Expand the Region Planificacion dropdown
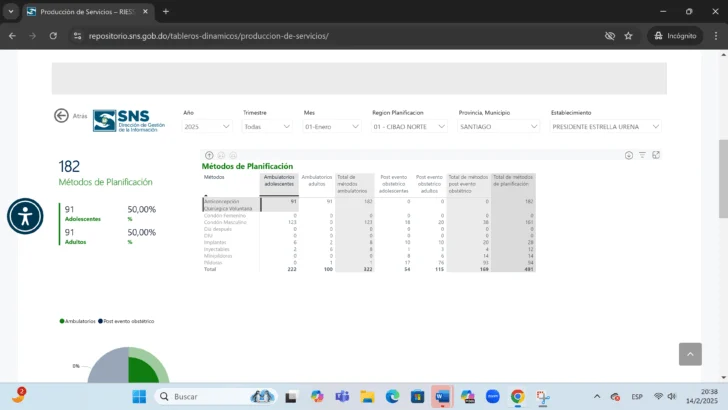 pos(410,127)
